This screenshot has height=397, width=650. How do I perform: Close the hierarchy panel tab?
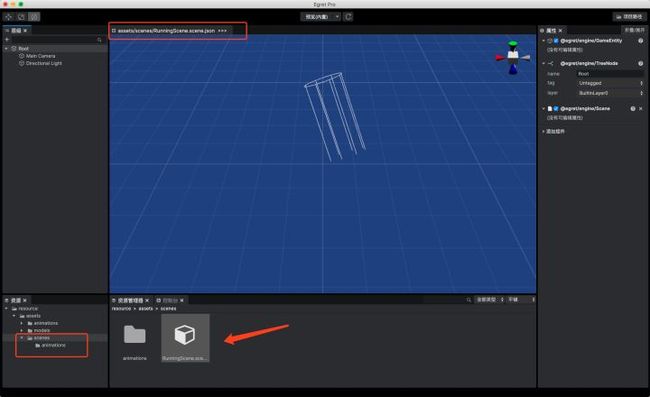coord(25,31)
